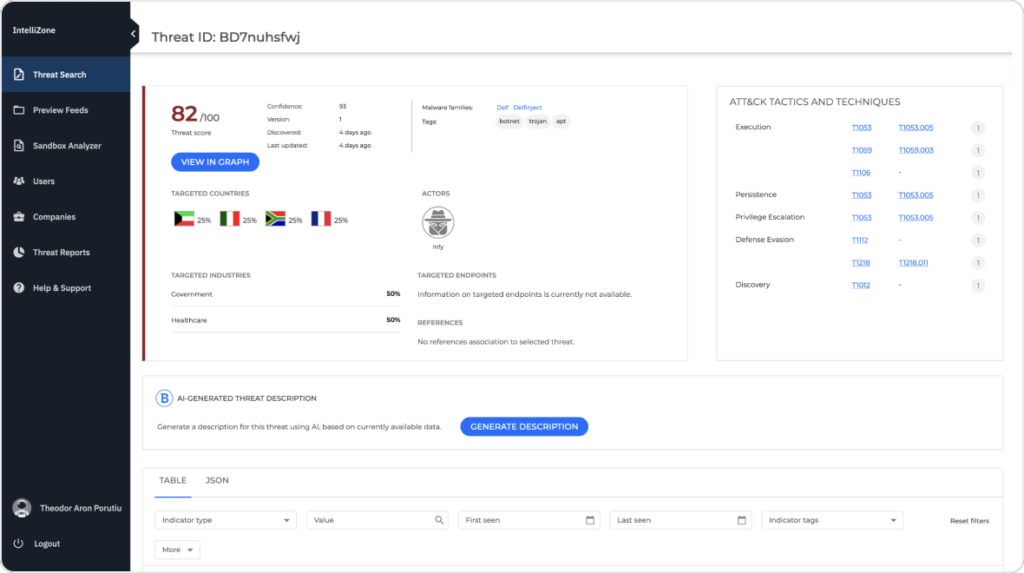The image size is (1024, 573).
Task: Expand the More filters dropdown
Action: (178, 550)
